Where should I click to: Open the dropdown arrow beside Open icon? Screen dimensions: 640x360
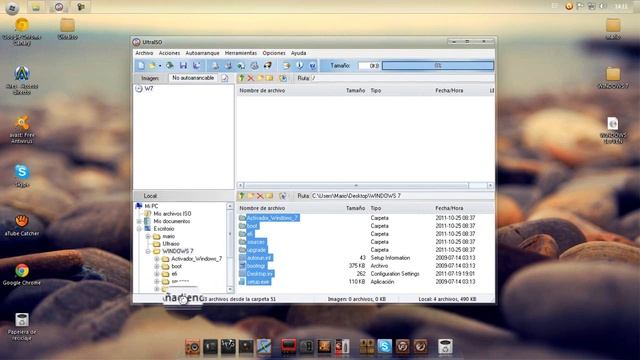tap(160, 66)
